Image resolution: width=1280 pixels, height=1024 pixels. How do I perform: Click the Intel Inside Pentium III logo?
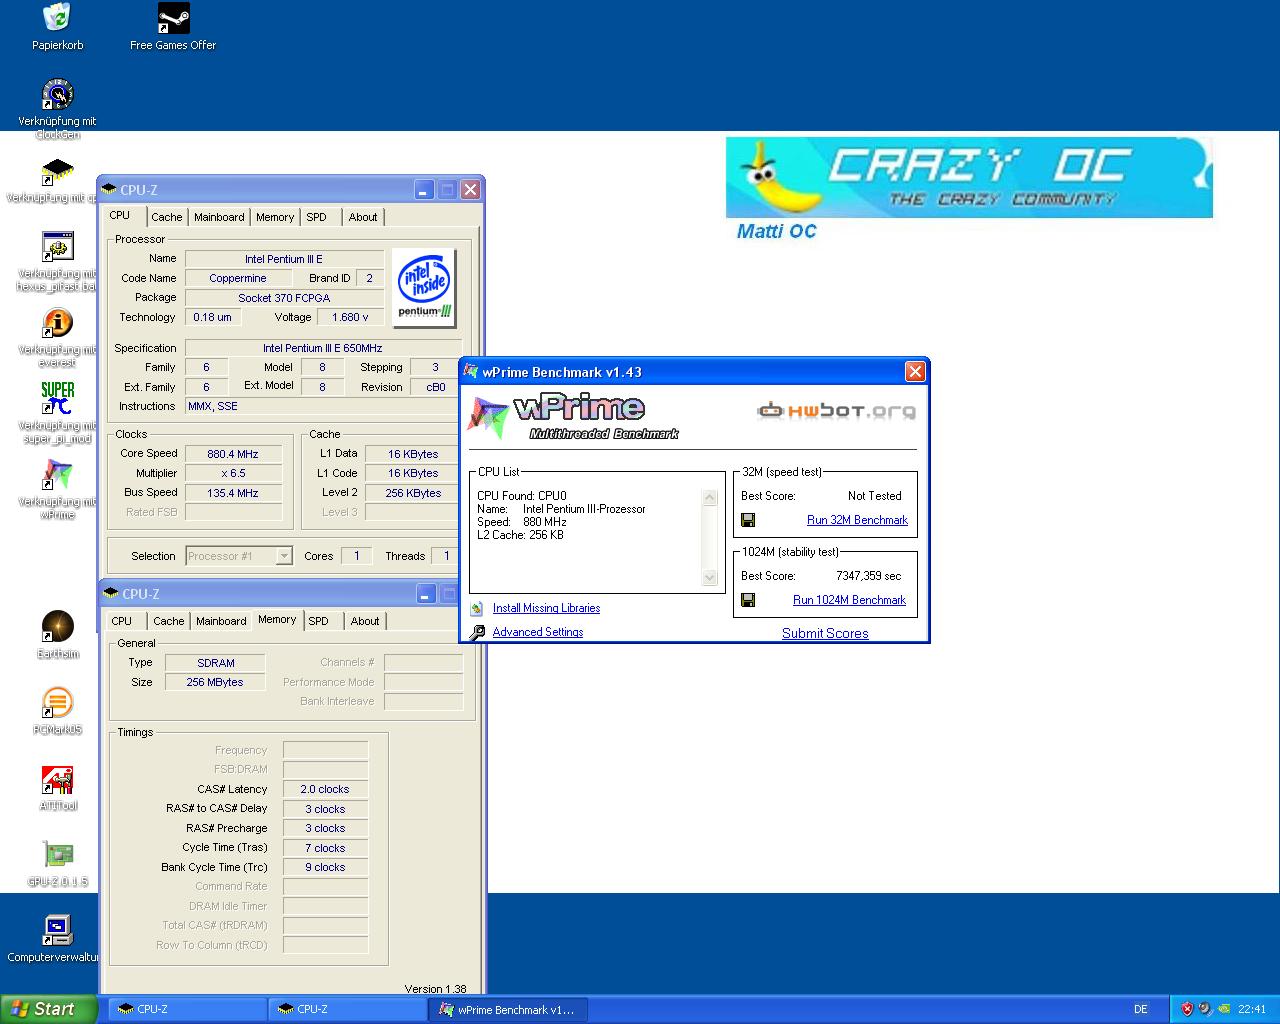tap(425, 287)
